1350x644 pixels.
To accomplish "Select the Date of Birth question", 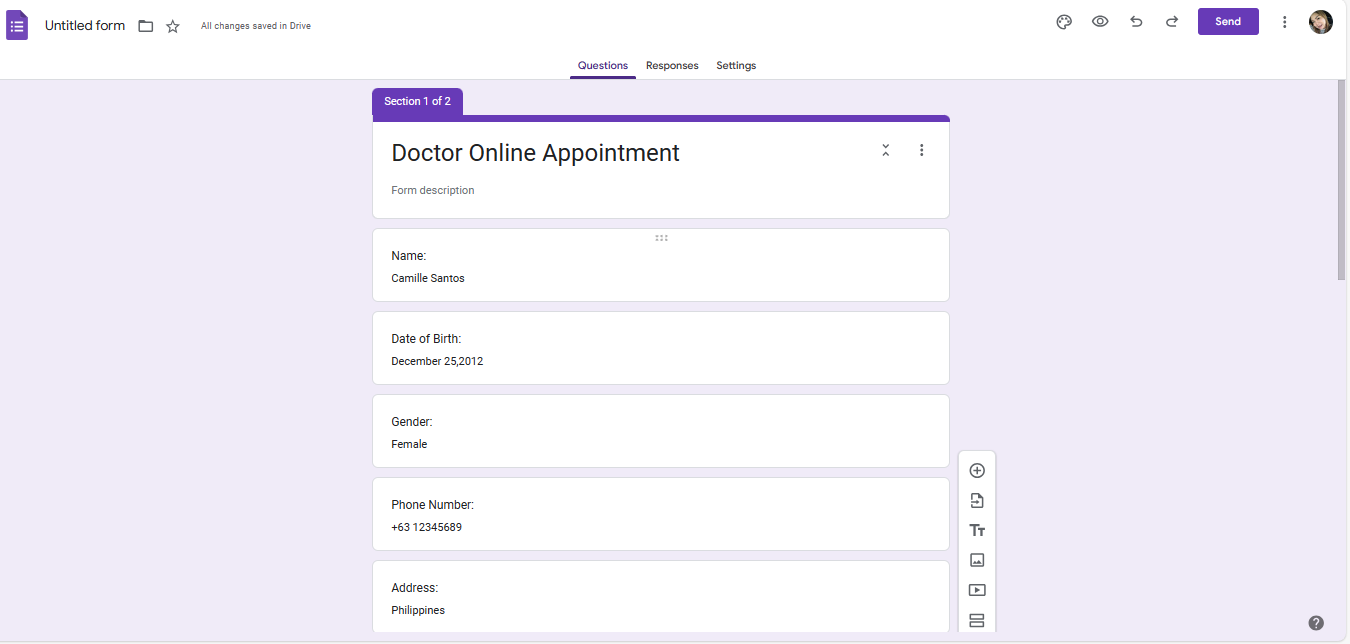I will [x=661, y=348].
